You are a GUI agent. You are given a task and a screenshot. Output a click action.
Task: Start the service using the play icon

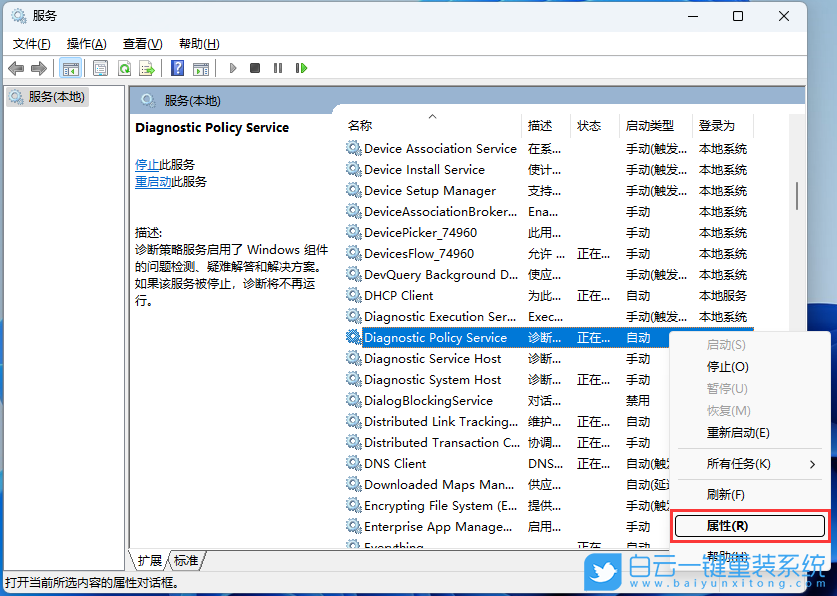pos(233,68)
